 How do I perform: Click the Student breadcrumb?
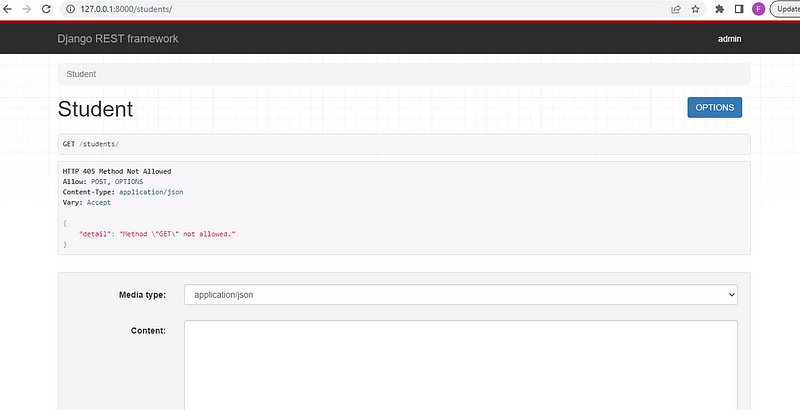coord(81,74)
